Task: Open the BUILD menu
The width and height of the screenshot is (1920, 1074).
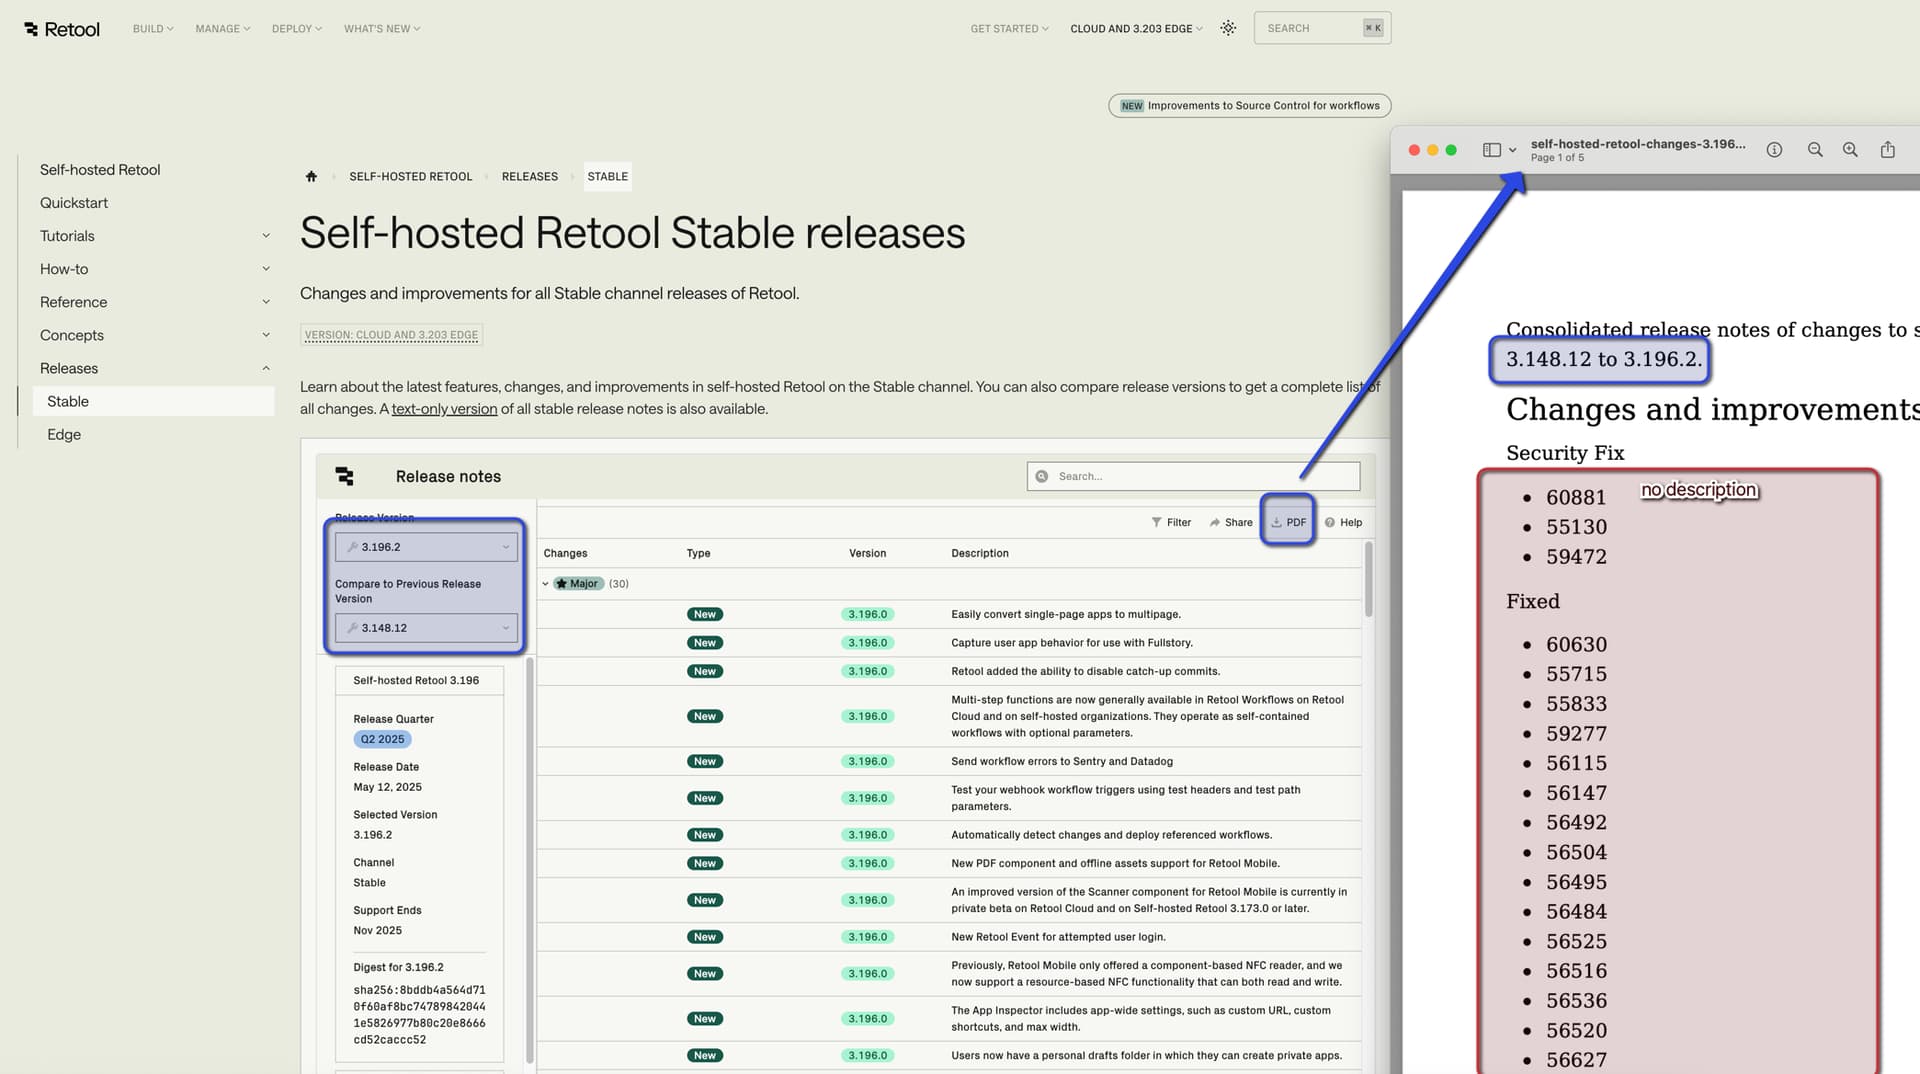Action: [153, 29]
